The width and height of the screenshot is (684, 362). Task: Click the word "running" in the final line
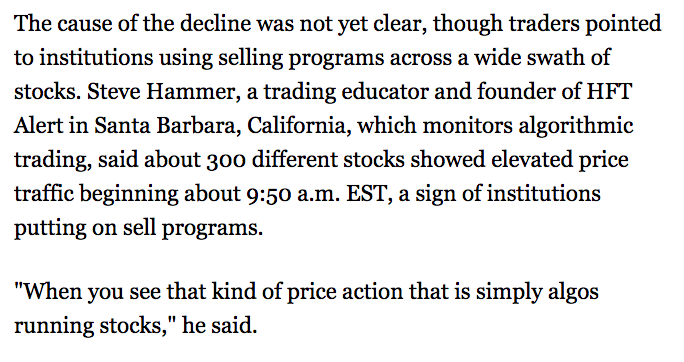54,325
